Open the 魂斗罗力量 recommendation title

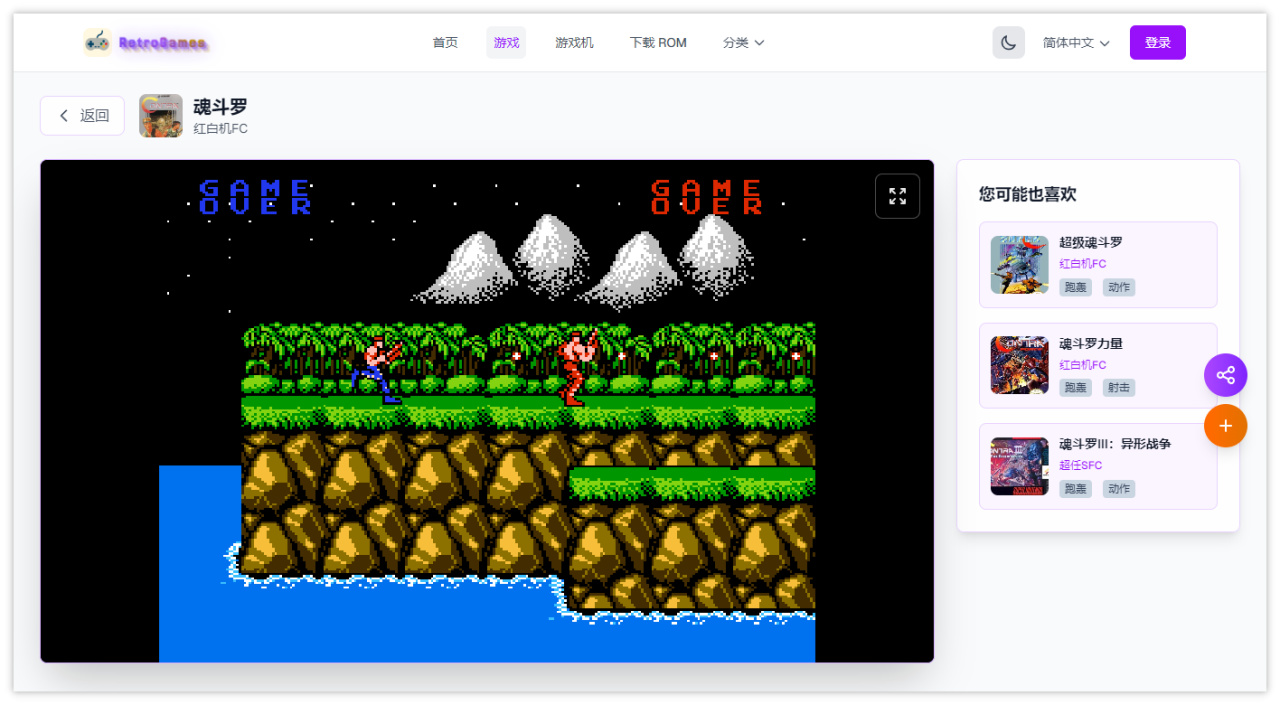click(x=1091, y=344)
